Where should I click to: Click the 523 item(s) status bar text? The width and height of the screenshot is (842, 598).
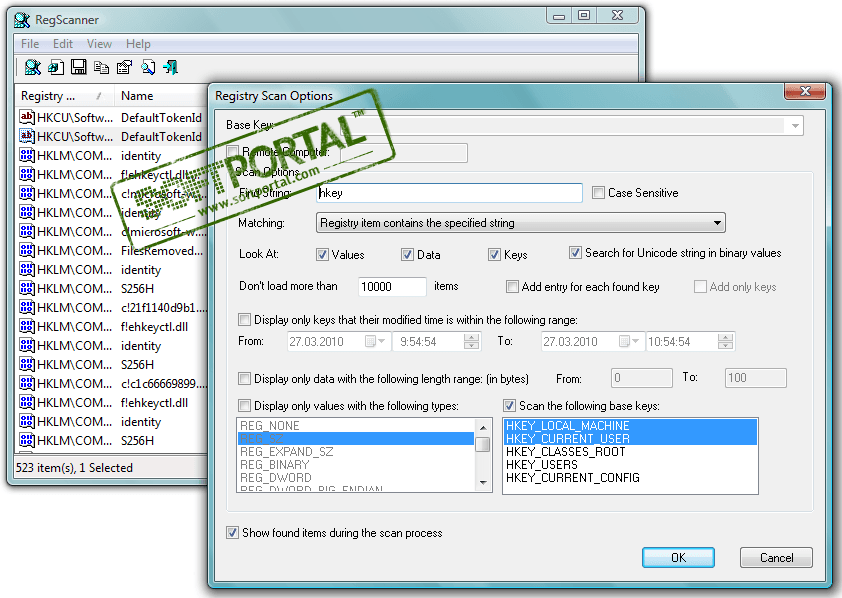pyautogui.click(x=74, y=468)
